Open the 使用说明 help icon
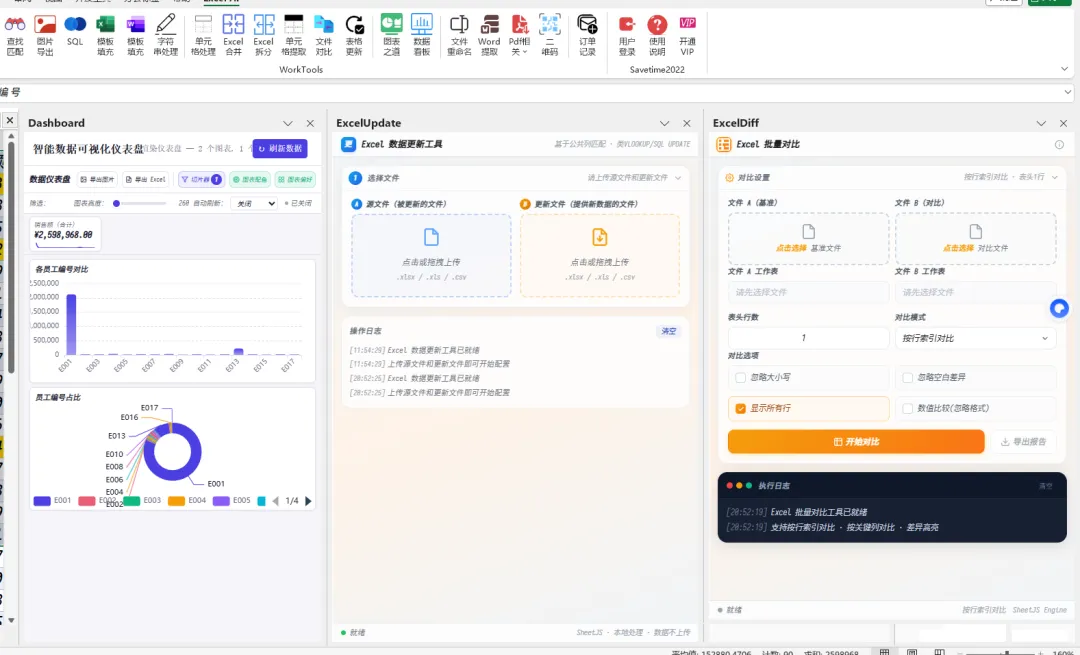This screenshot has width=1080, height=655. [657, 35]
